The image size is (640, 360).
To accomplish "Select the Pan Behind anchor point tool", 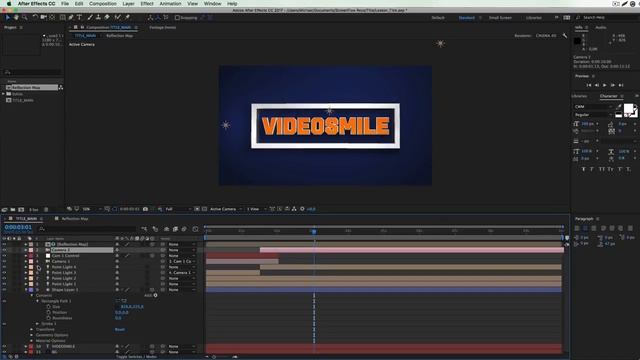I will pyautogui.click(x=52, y=18).
